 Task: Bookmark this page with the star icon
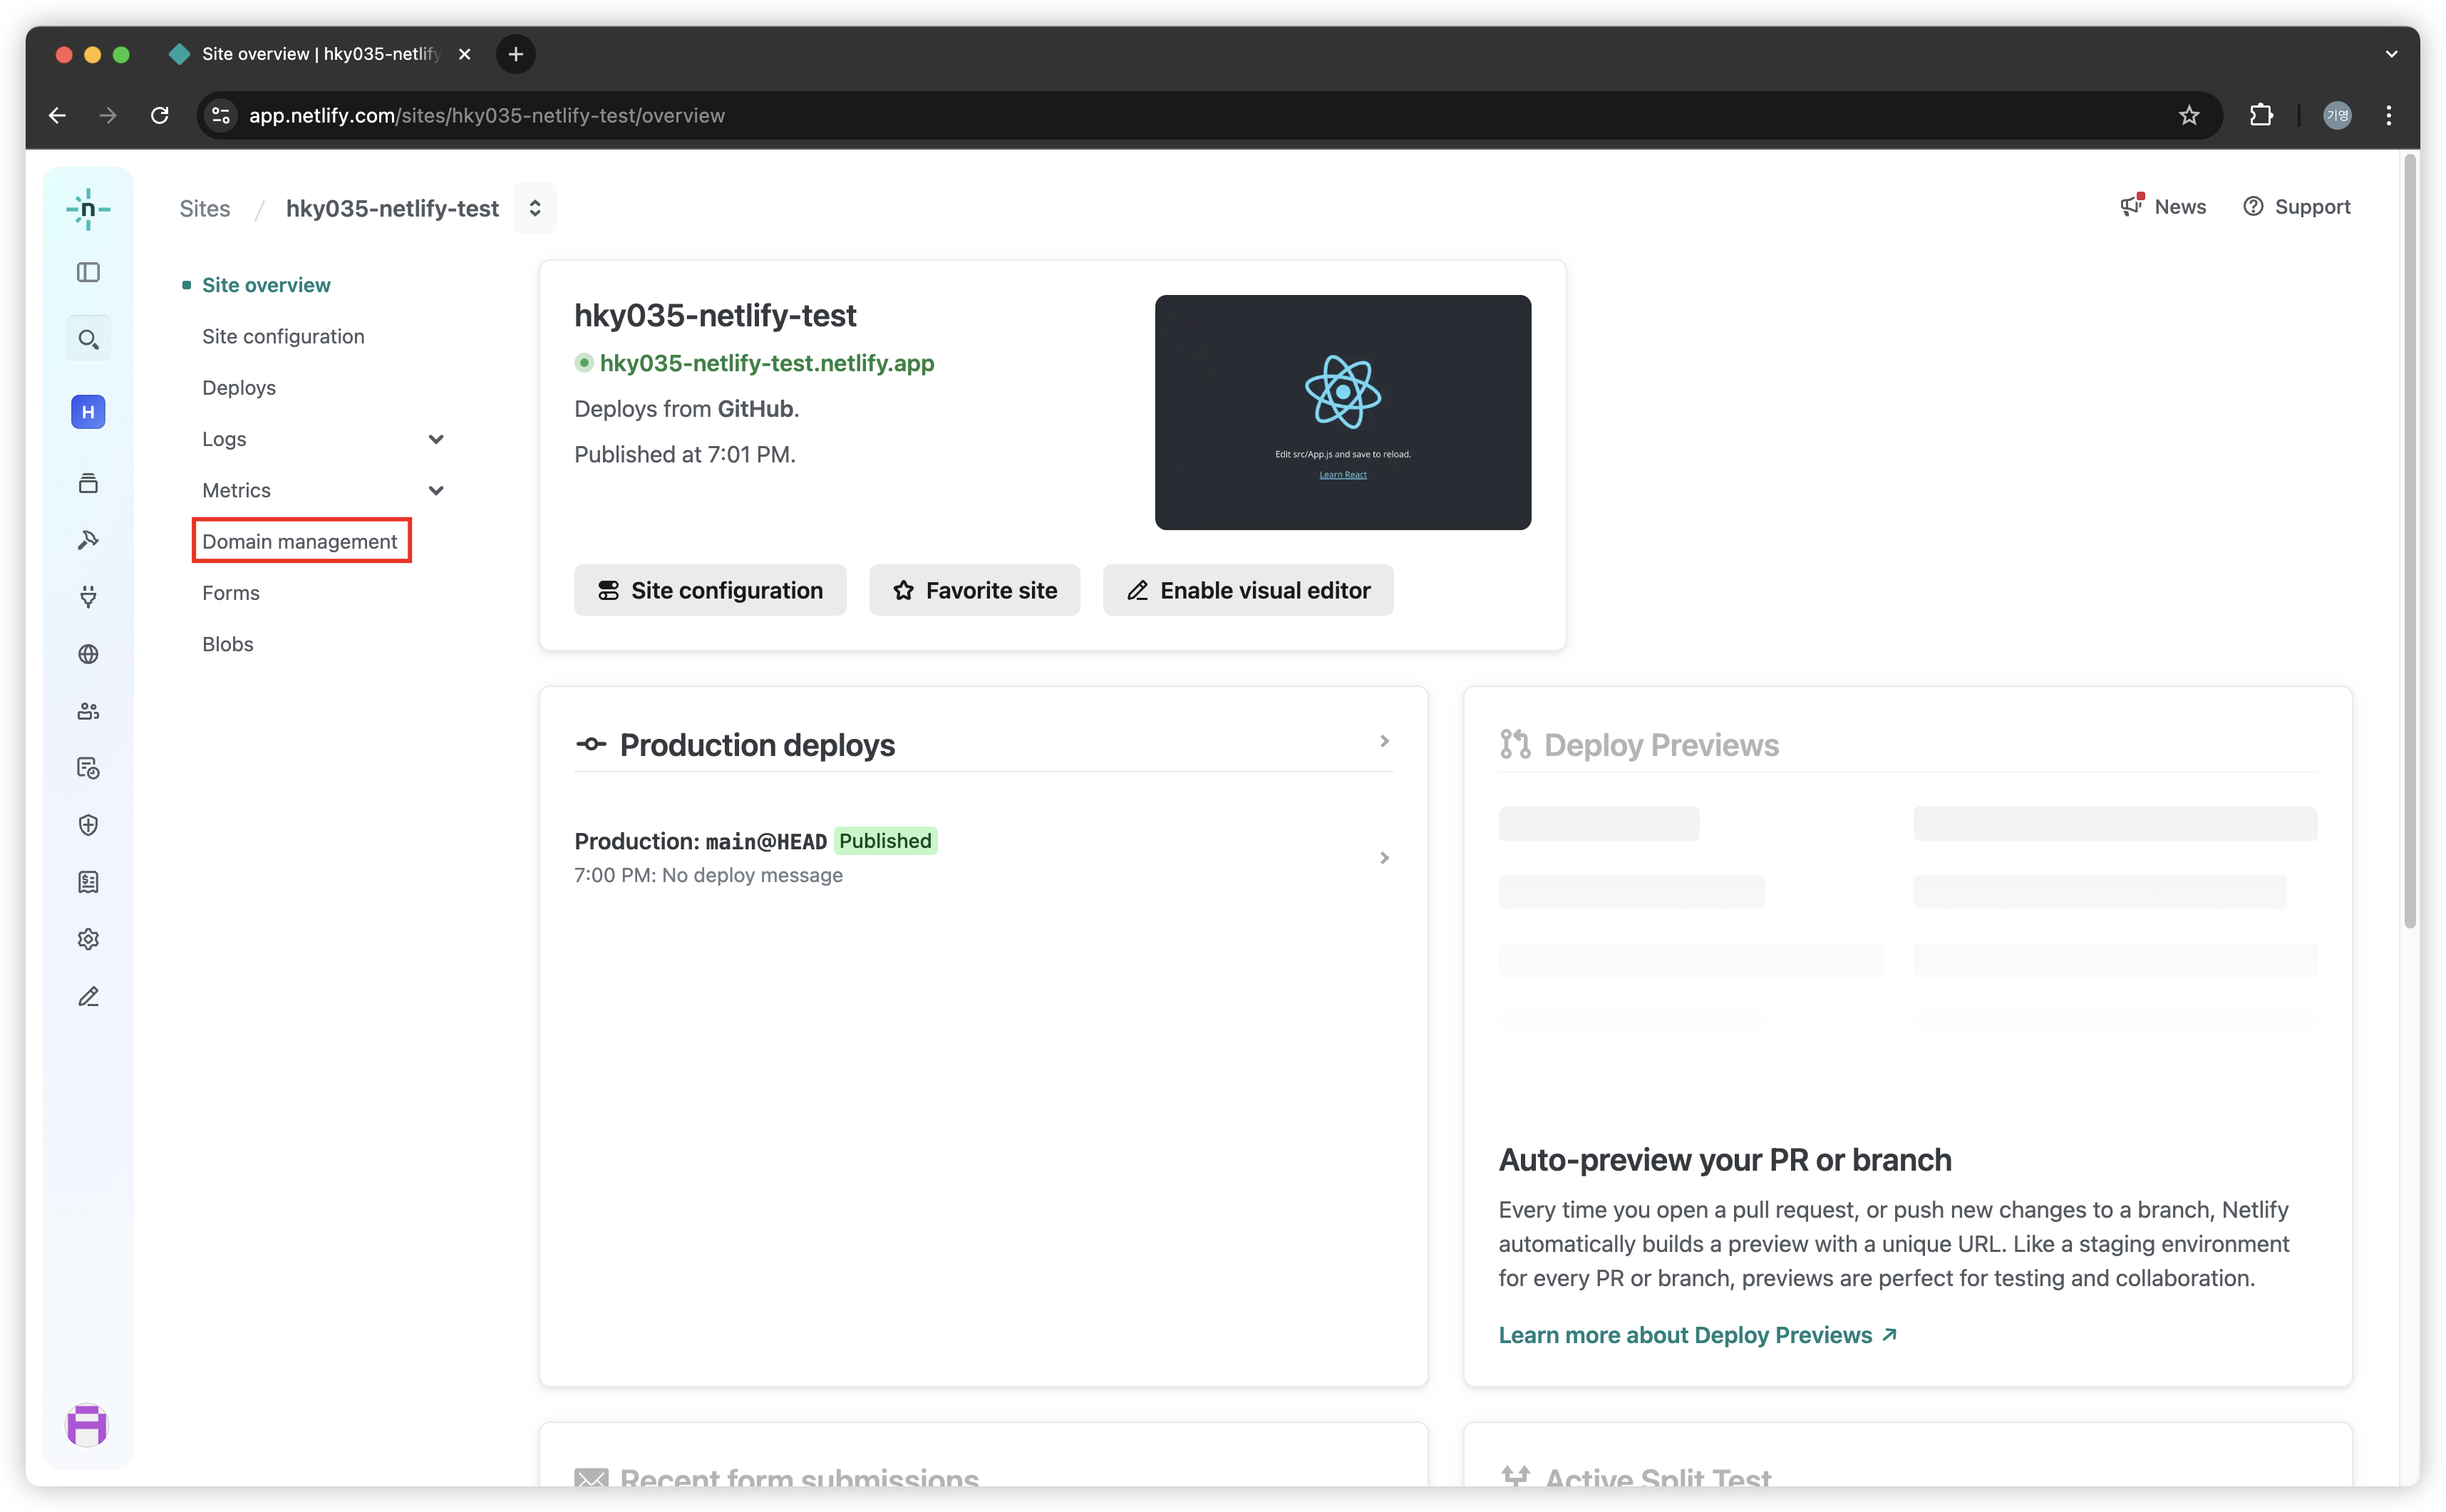tap(2189, 115)
